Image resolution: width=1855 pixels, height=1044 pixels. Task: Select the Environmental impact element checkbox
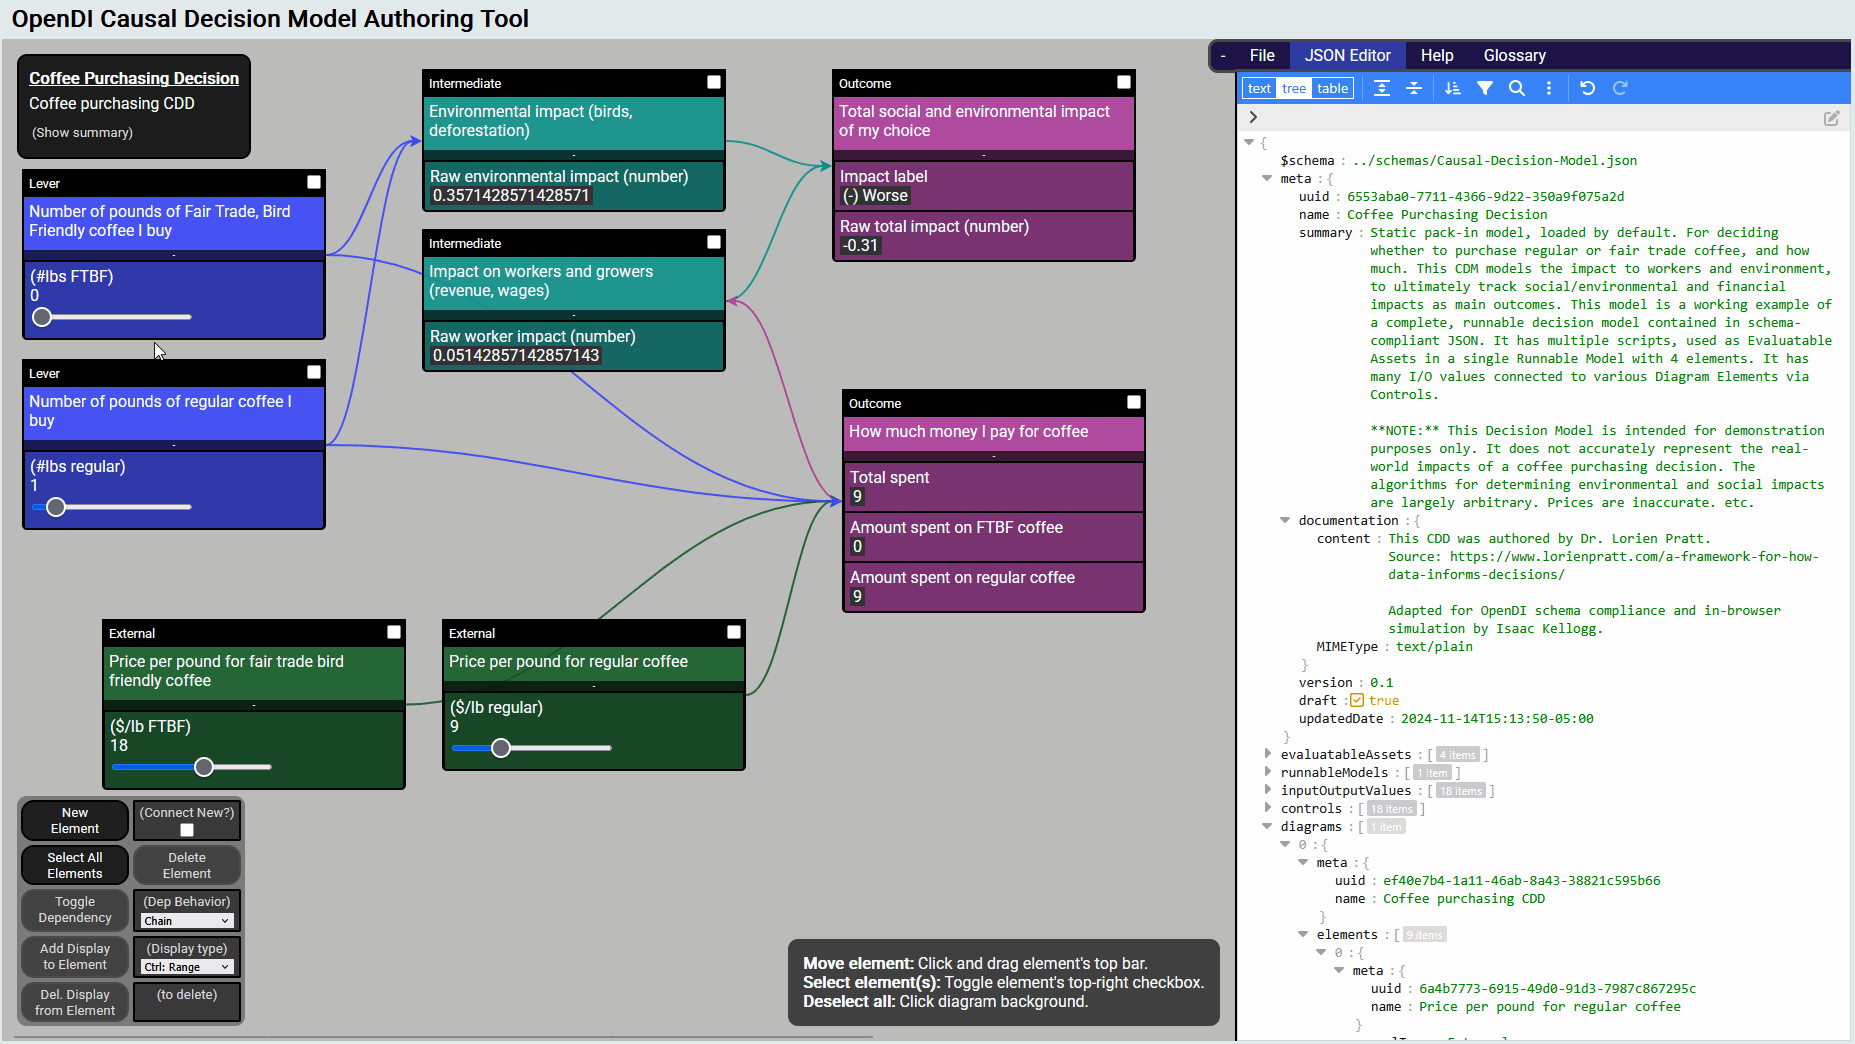point(714,82)
